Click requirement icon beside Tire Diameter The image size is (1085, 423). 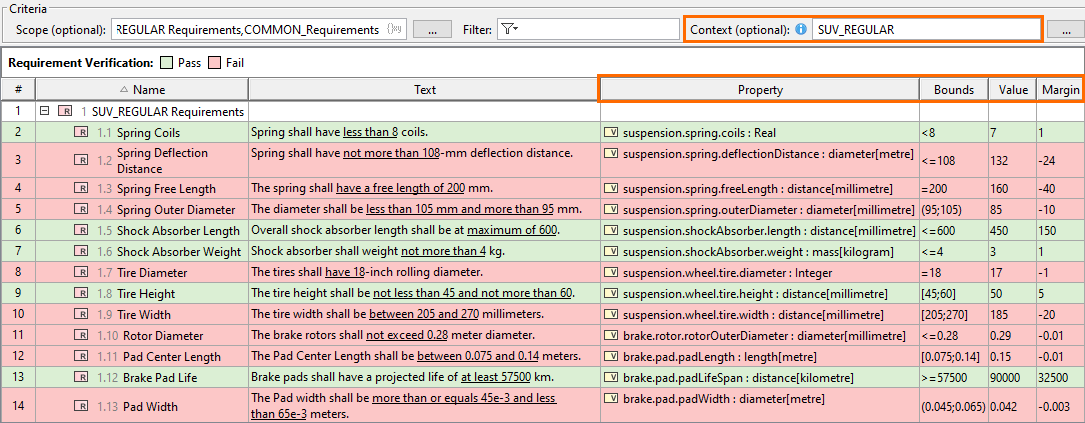(81, 272)
